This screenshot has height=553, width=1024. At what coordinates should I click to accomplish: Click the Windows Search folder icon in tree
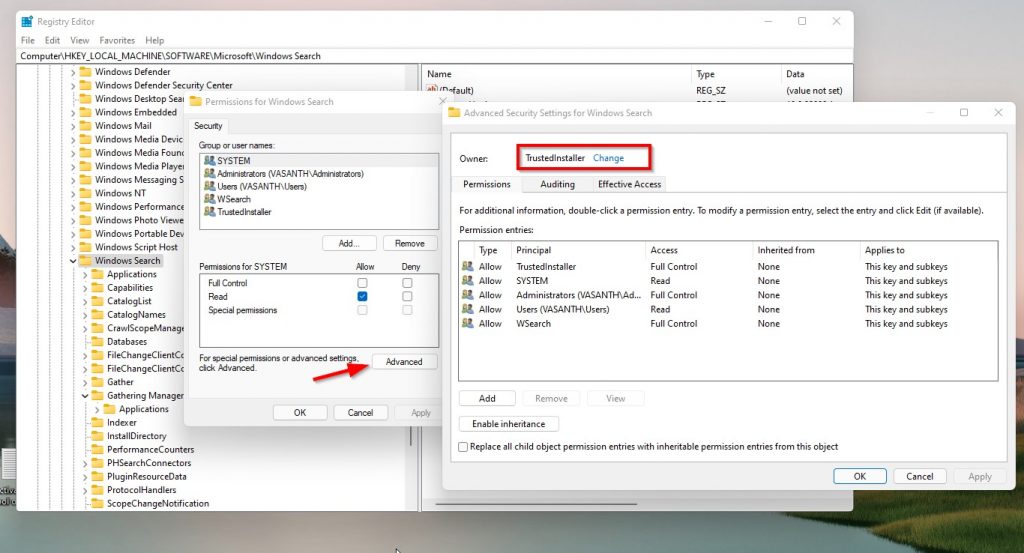(x=86, y=261)
